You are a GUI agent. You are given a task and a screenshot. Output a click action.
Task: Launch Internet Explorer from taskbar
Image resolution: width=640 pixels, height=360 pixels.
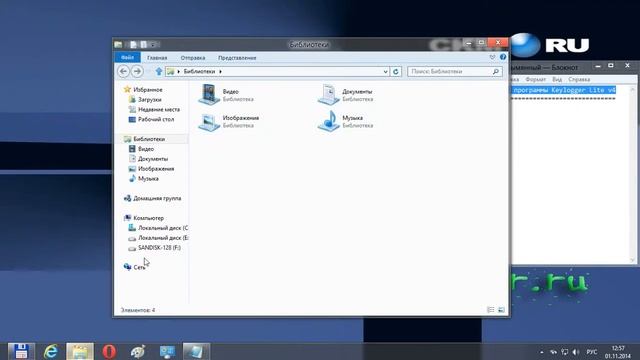[51, 351]
